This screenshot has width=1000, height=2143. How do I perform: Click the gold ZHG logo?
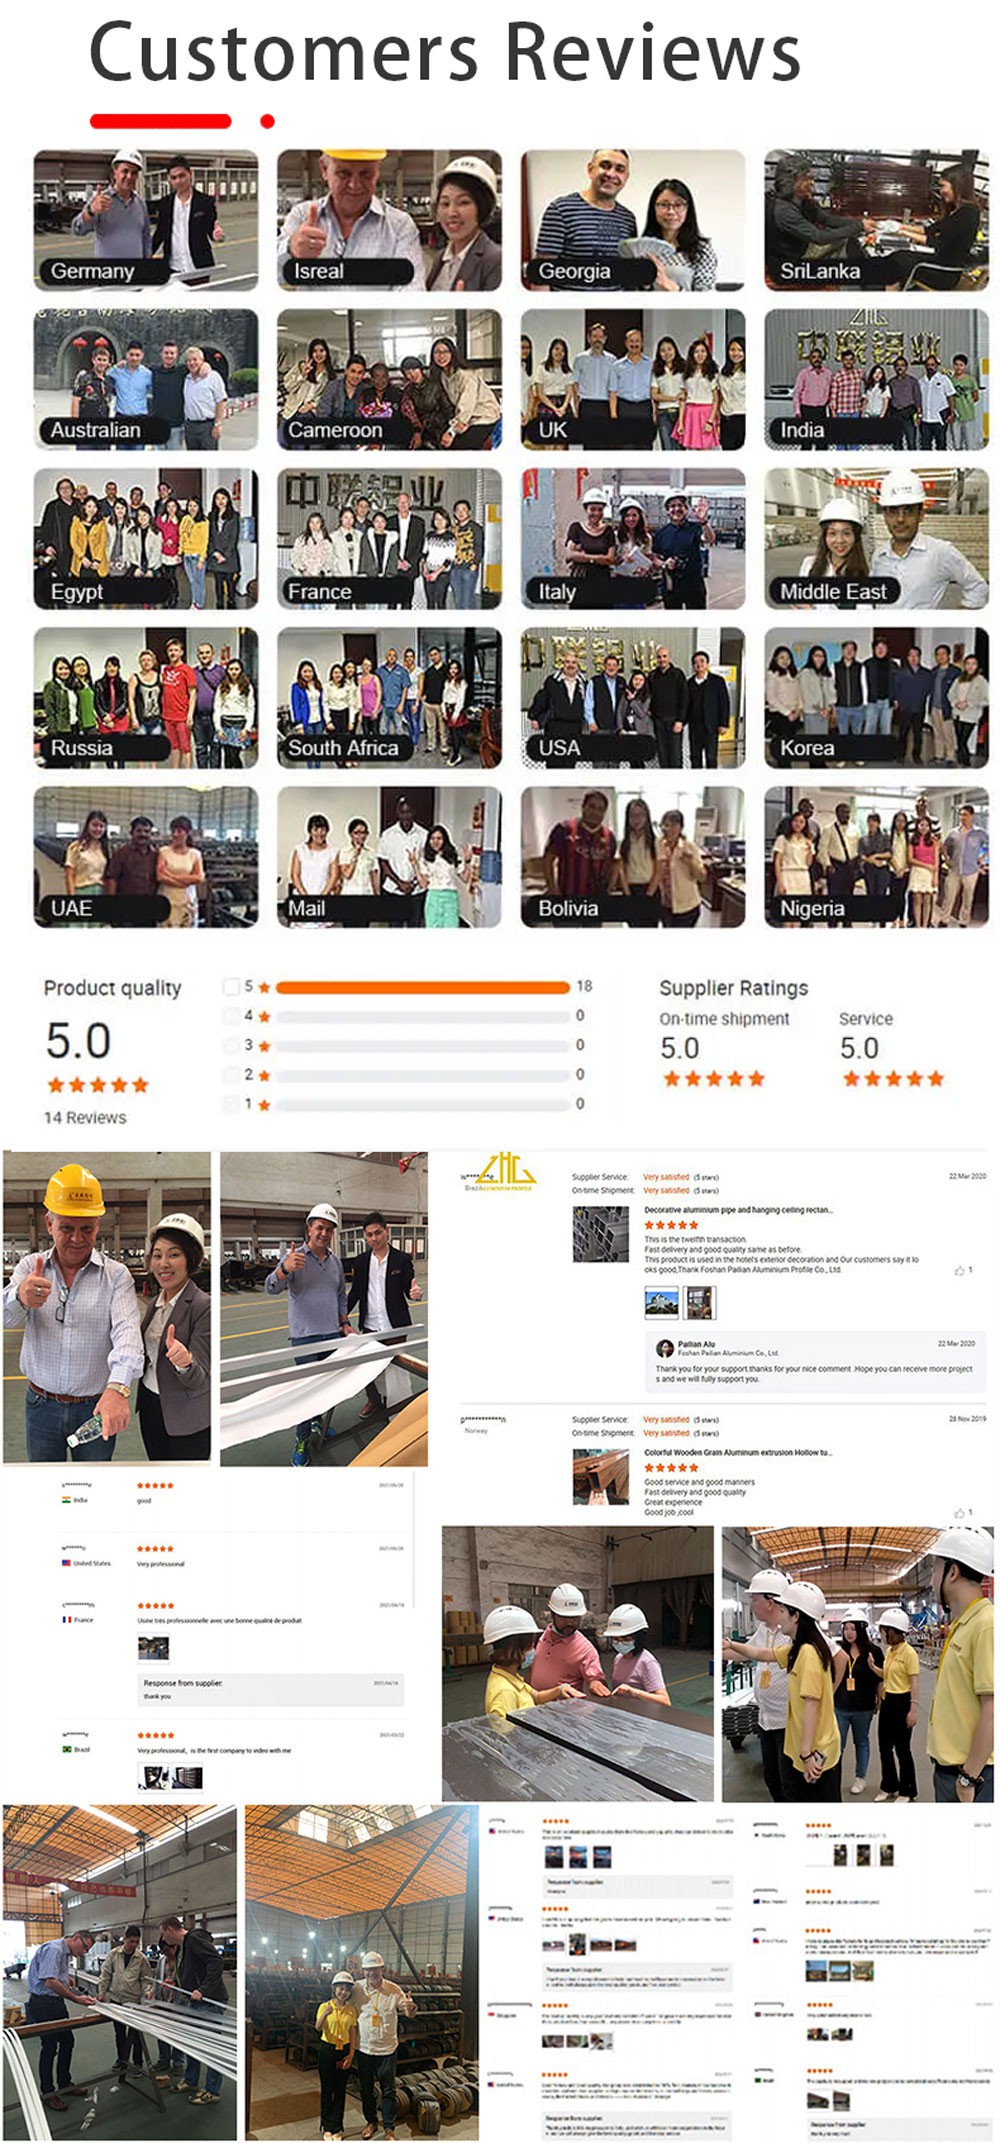(x=506, y=1168)
